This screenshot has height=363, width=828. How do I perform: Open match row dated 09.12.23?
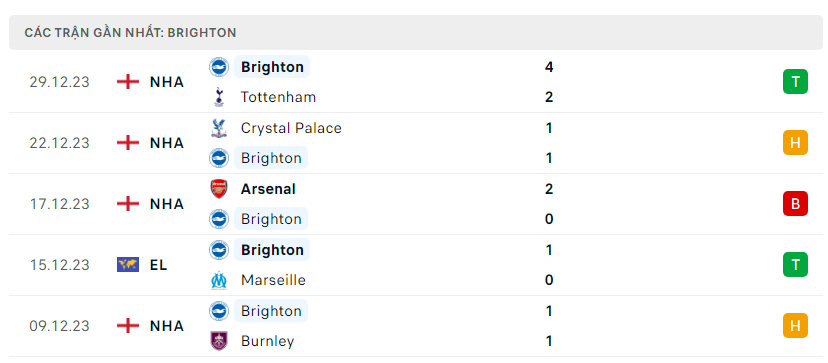tap(416, 326)
